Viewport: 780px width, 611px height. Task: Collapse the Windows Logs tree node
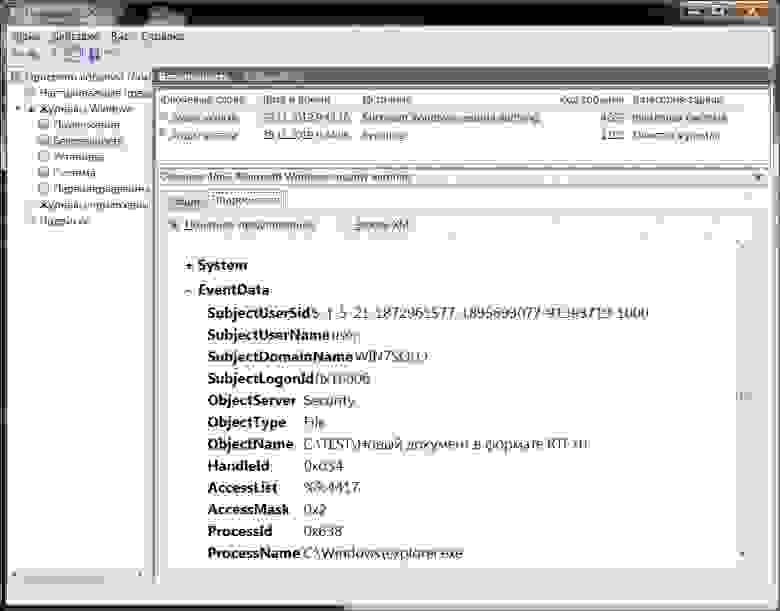pos(18,108)
